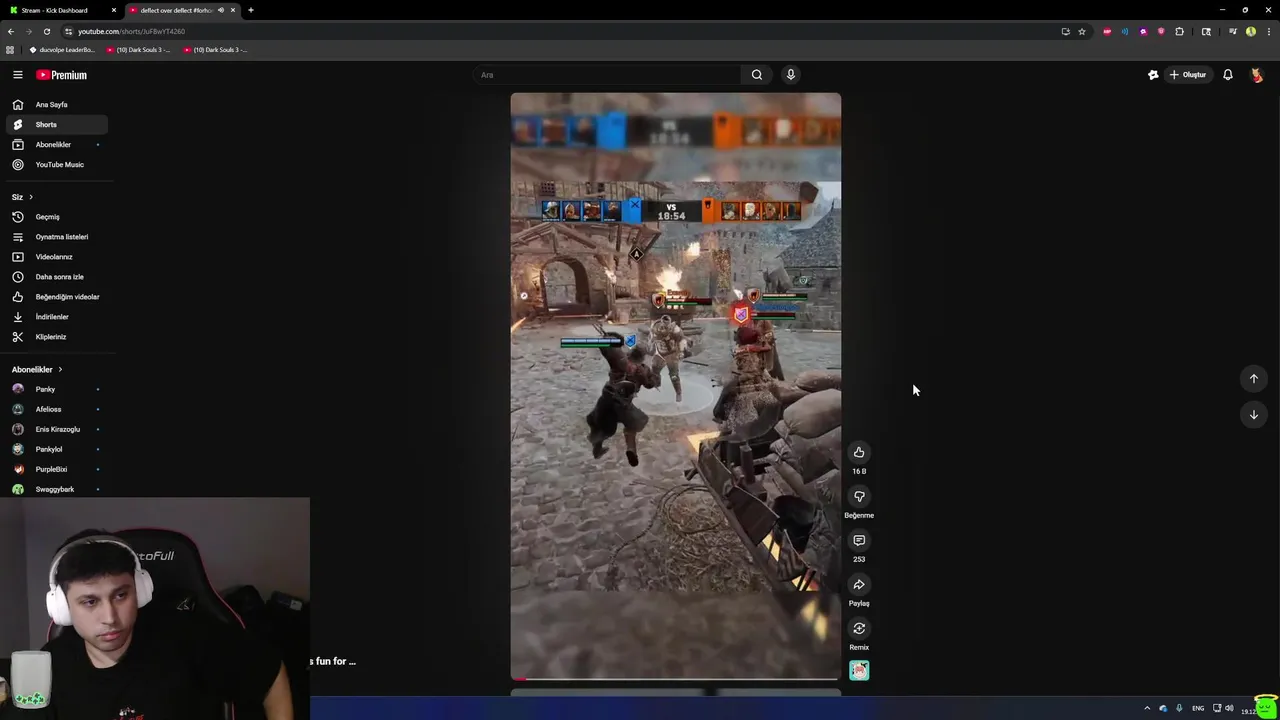Image resolution: width=1280 pixels, height=720 pixels.
Task: Open YouTube notifications bell
Action: click(x=1228, y=75)
